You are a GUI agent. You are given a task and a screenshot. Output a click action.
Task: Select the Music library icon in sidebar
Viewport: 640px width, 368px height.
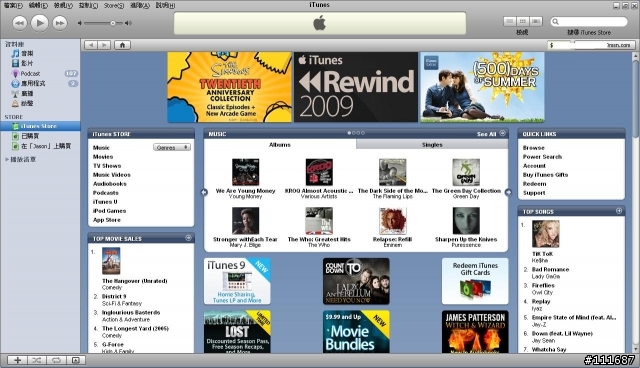(x=16, y=53)
